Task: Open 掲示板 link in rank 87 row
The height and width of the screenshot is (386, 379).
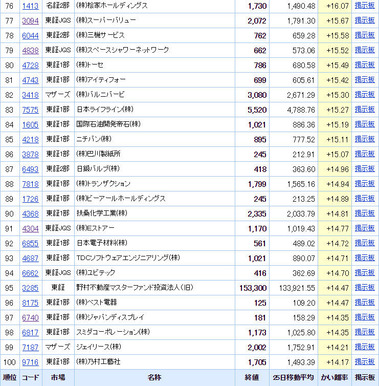Action: coord(365,169)
